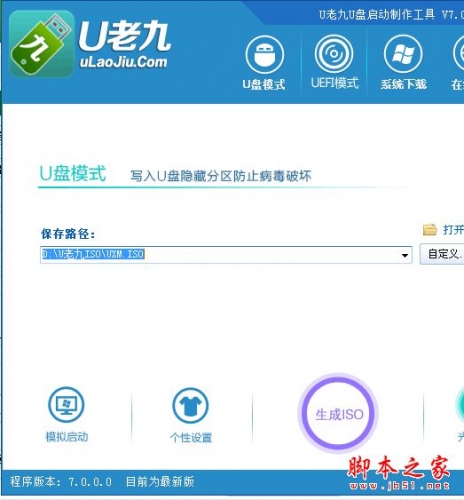
Task: Click the yellow folder 打开 icon
Action: tap(430, 230)
